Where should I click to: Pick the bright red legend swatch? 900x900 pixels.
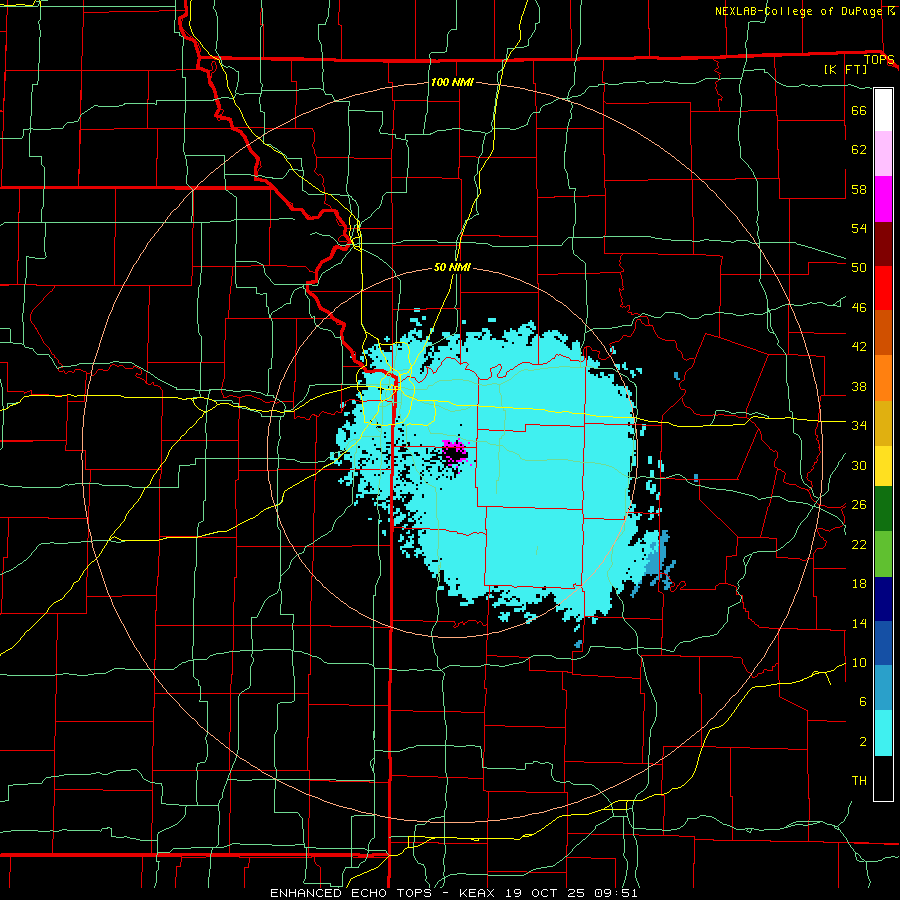[883, 288]
